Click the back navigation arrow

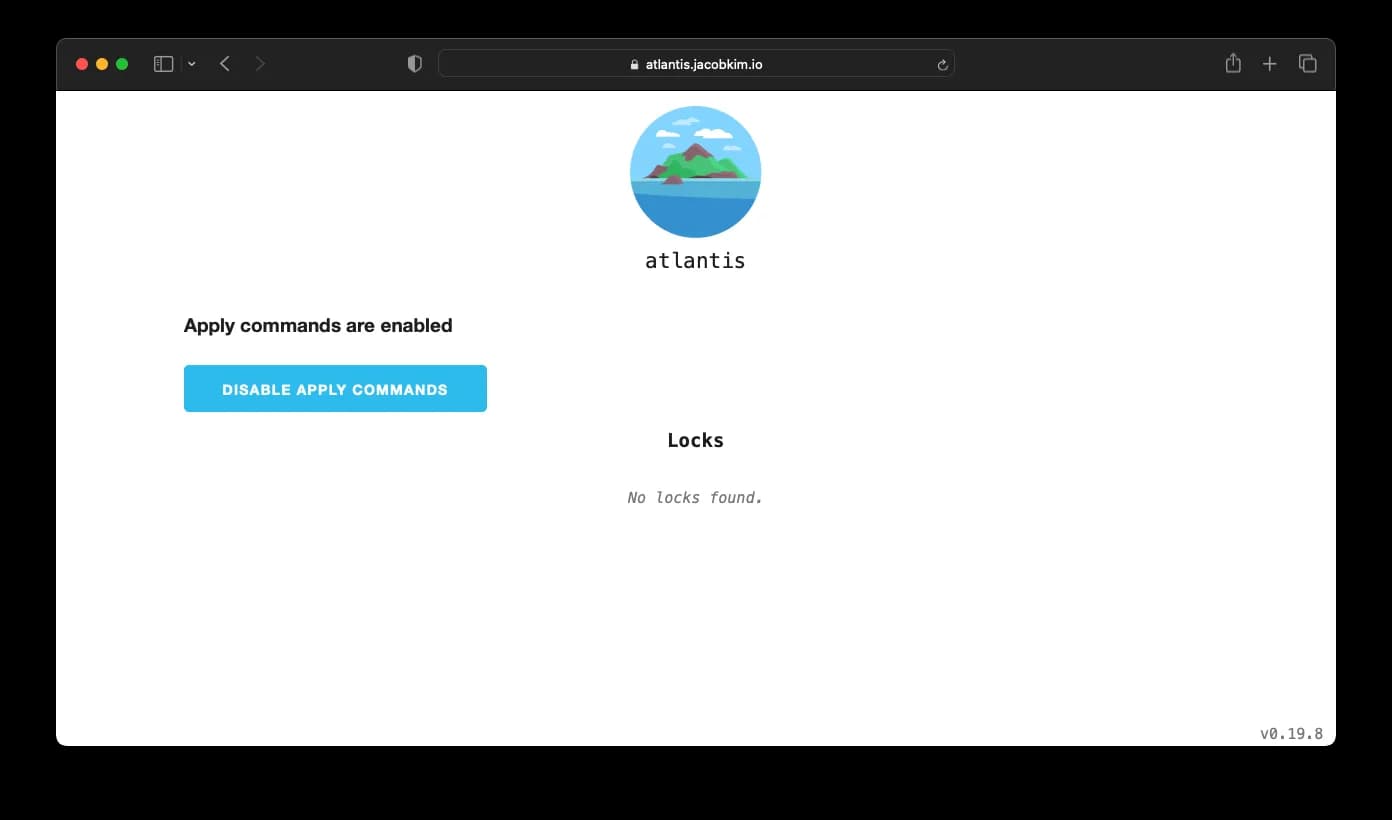[224, 63]
